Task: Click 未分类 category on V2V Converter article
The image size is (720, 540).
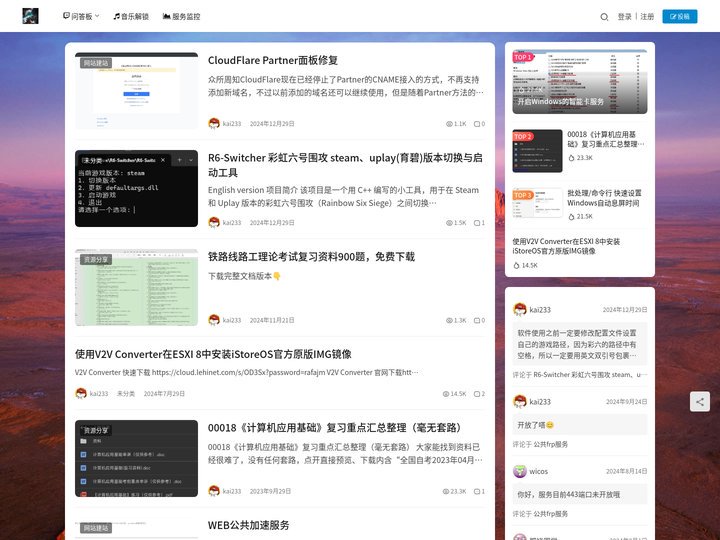Action: pyautogui.click(x=126, y=394)
